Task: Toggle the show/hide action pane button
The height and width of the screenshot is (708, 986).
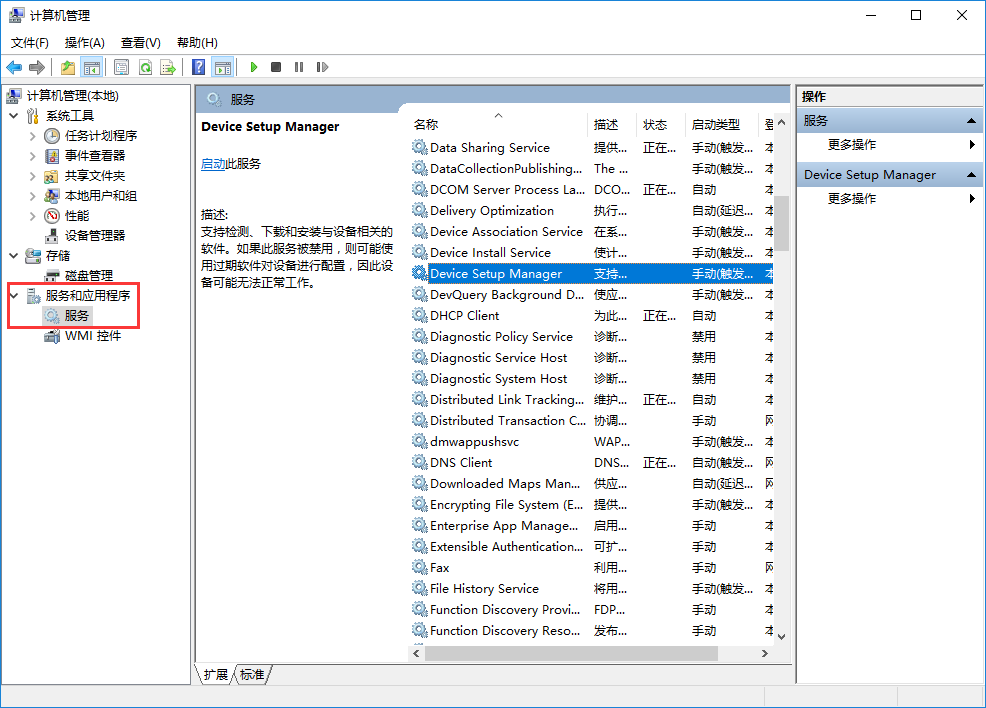Action: [223, 67]
